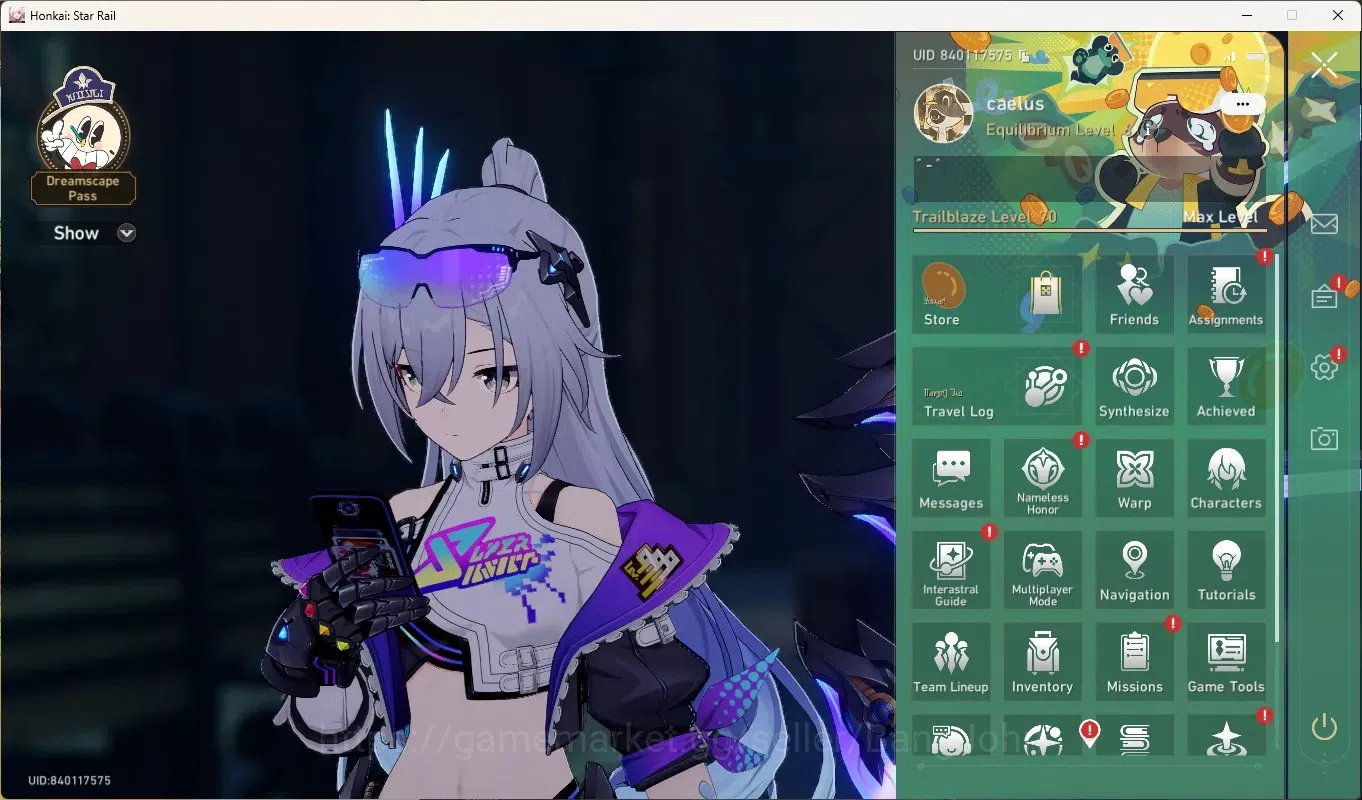Open the settings gear

tap(1324, 368)
